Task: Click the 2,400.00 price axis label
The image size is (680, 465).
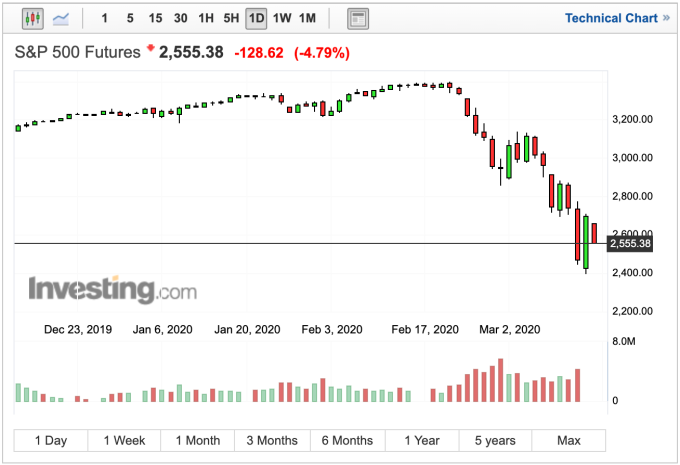Action: click(x=632, y=273)
